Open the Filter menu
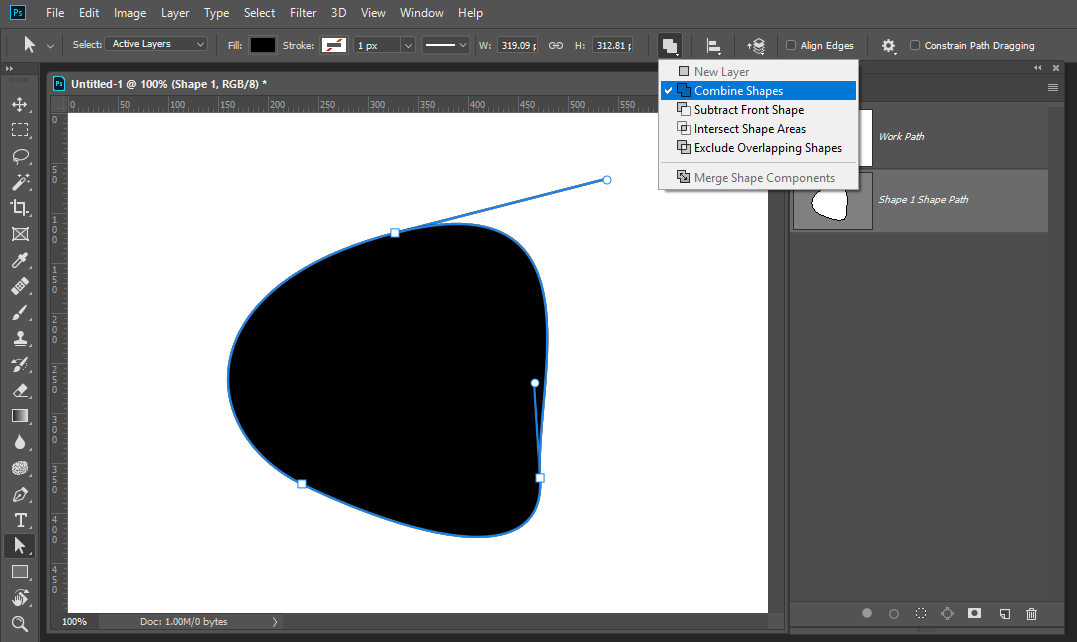The image size is (1077, 642). (304, 13)
